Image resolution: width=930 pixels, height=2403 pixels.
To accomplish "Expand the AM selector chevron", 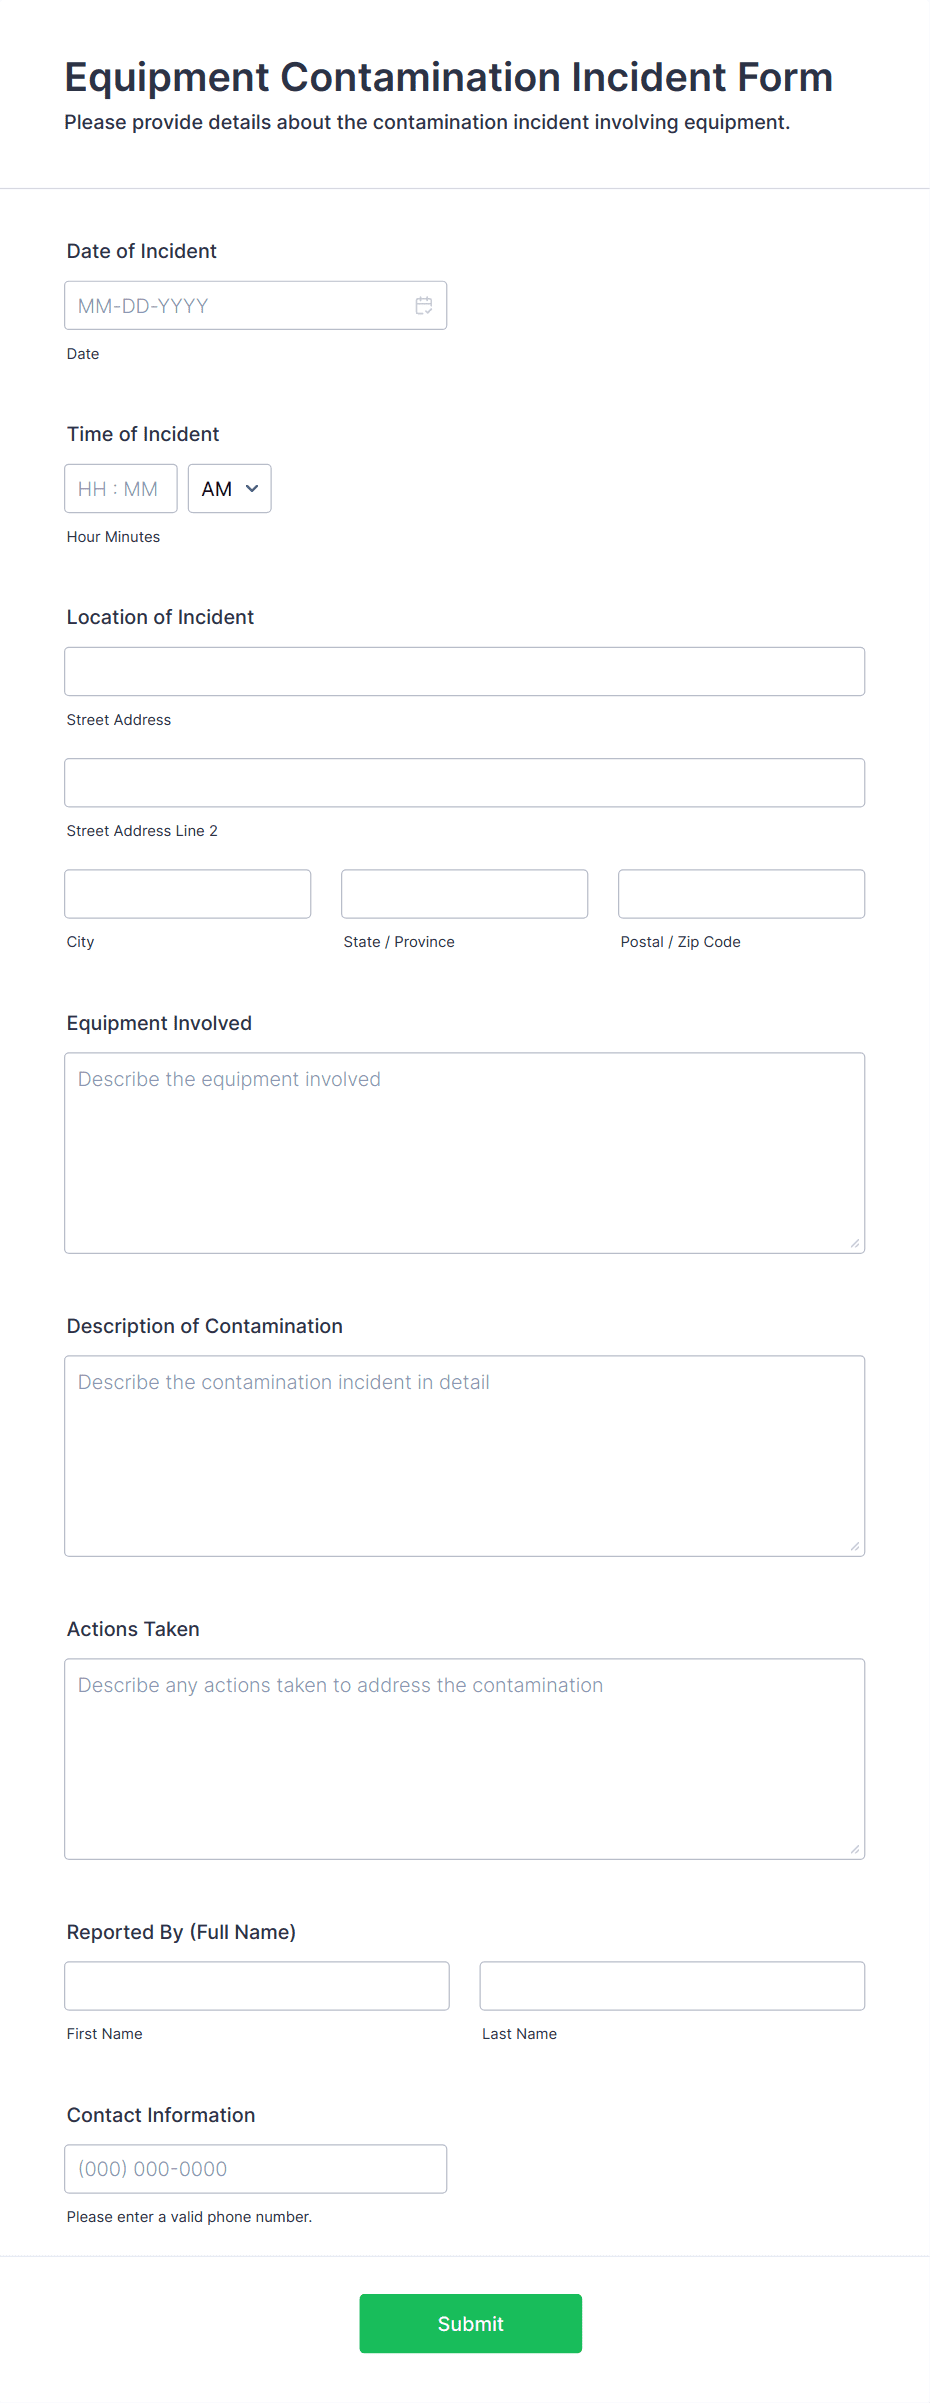I will coord(250,489).
